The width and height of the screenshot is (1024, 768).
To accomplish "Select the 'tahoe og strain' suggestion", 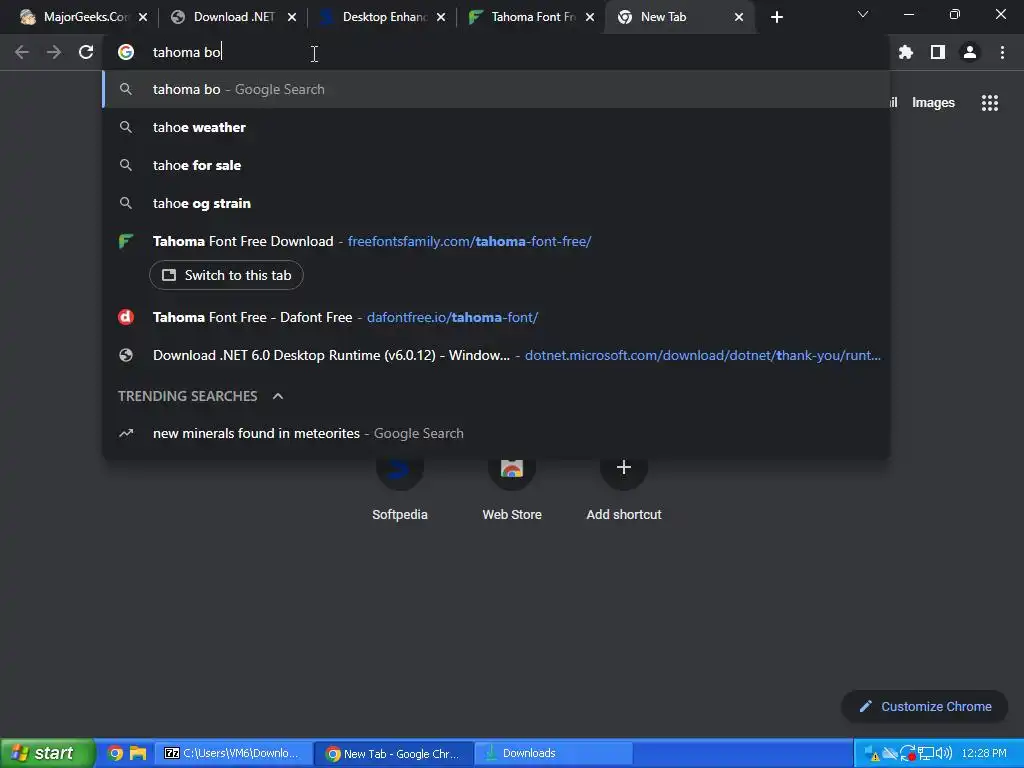I will point(496,203).
